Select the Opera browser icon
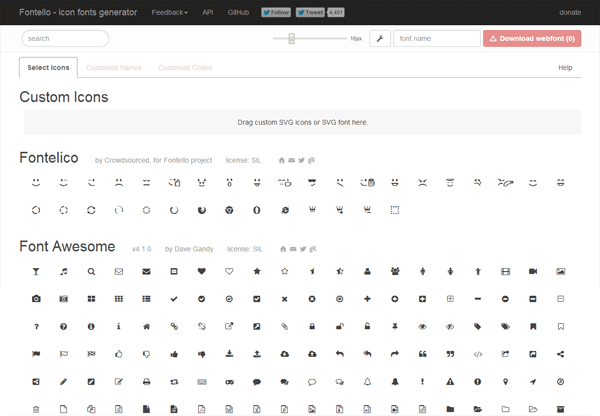600x416 pixels. [257, 210]
